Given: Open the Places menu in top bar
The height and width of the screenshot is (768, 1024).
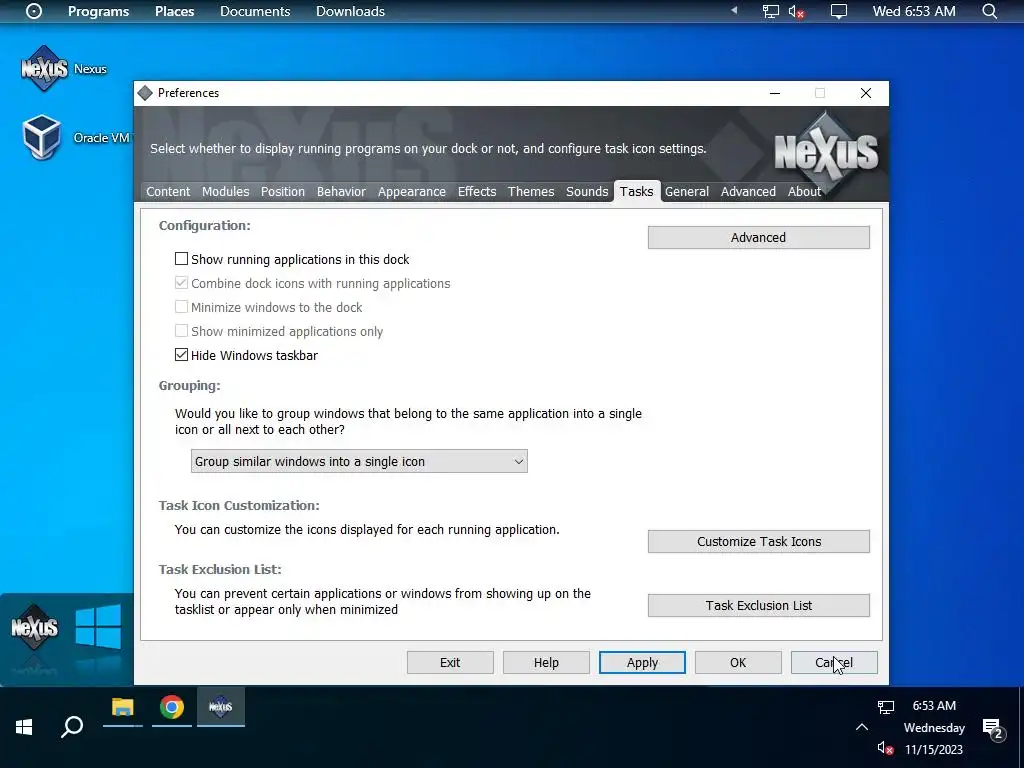Looking at the screenshot, I should 174,11.
